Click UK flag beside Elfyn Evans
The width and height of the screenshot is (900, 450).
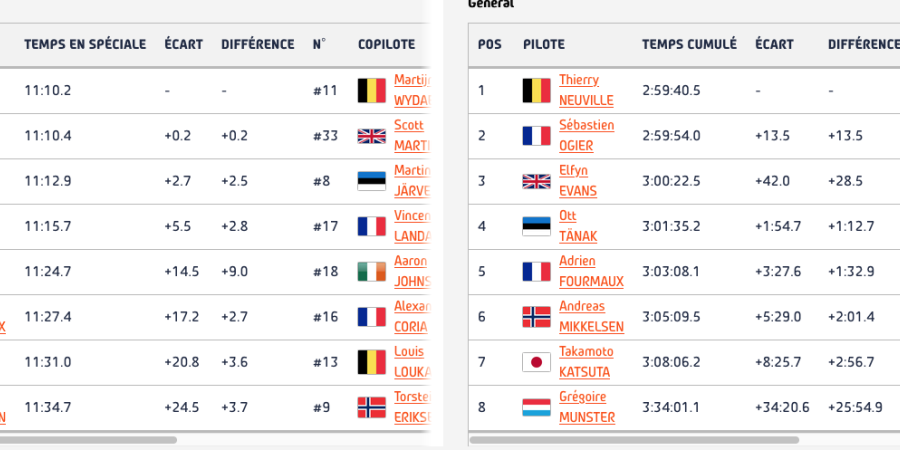click(x=537, y=181)
